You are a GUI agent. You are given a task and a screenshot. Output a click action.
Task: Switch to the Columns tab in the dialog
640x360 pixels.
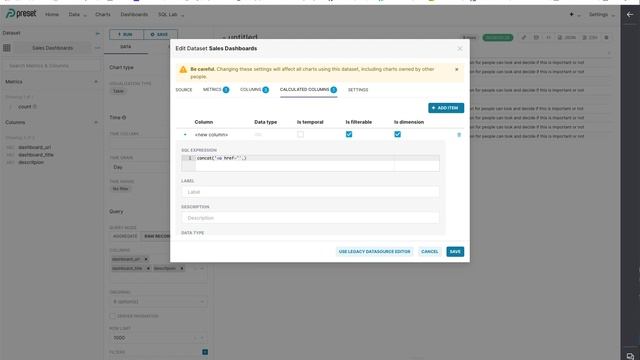(254, 90)
